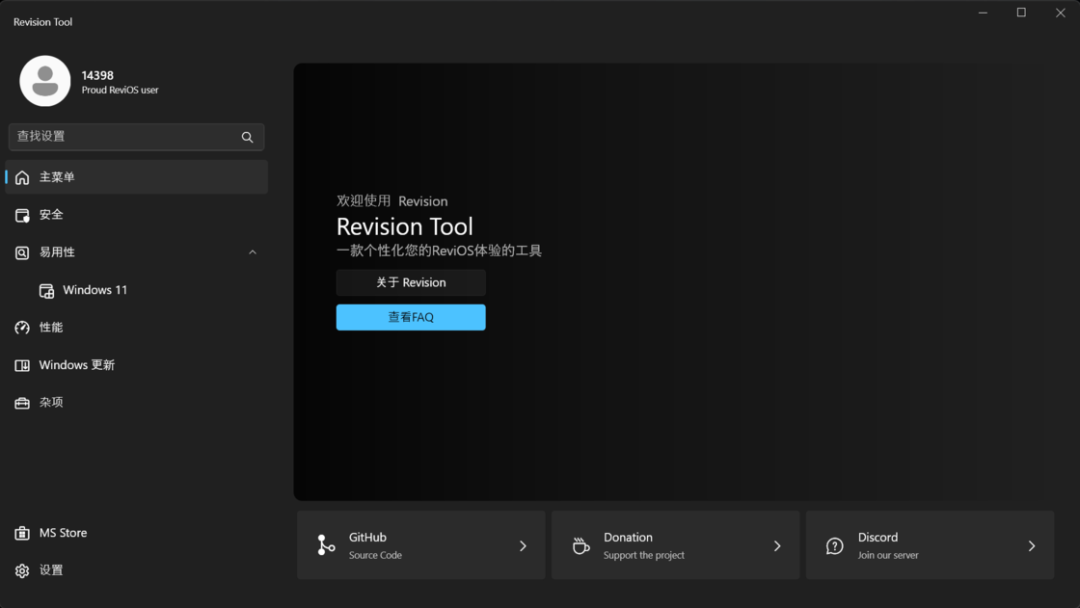Click the Proud ReviOS user text
This screenshot has height=608, width=1080.
point(120,90)
